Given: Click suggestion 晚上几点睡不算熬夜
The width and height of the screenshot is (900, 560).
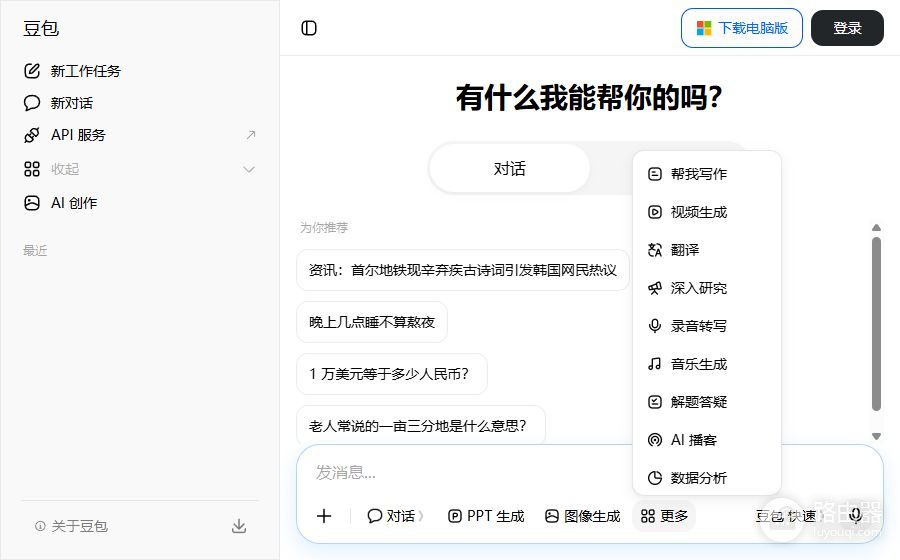Looking at the screenshot, I should (x=372, y=322).
